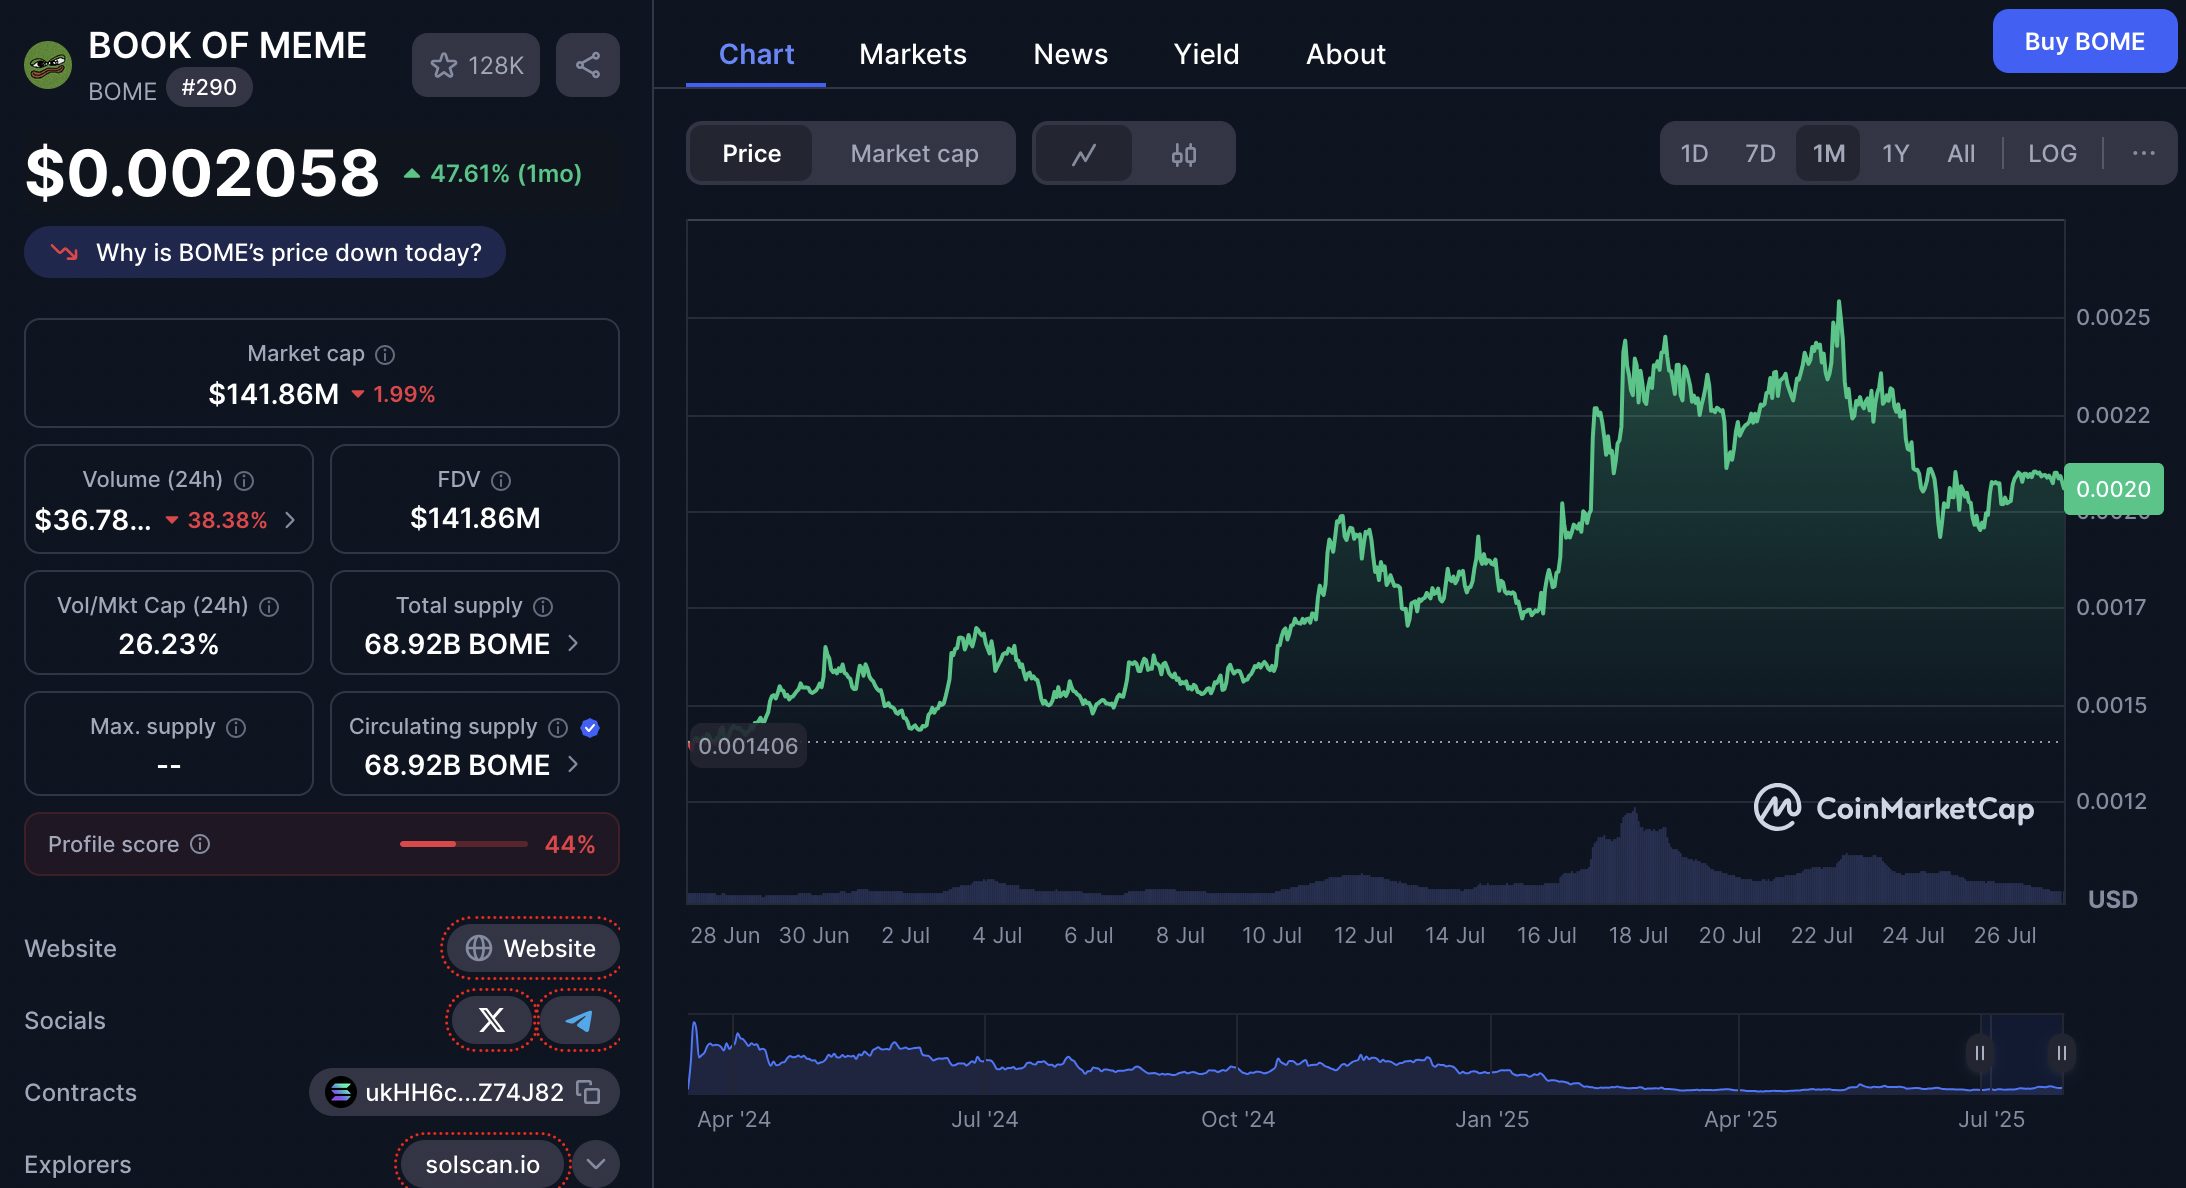Open chart more options ellipsis

tap(2143, 153)
